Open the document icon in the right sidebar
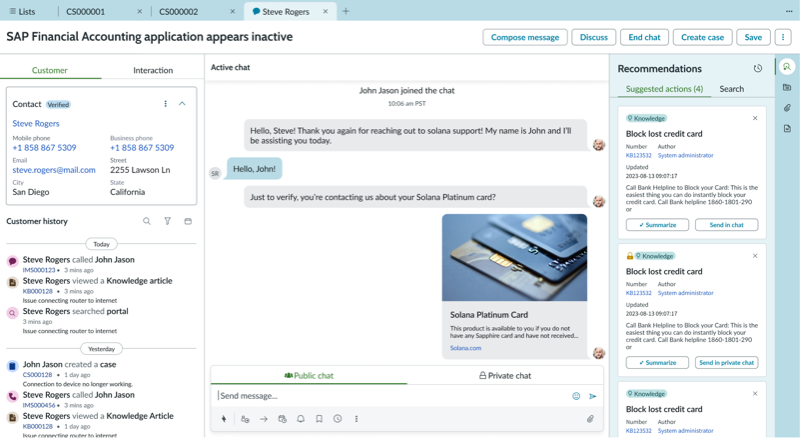The height and width of the screenshot is (438, 800). [787, 128]
